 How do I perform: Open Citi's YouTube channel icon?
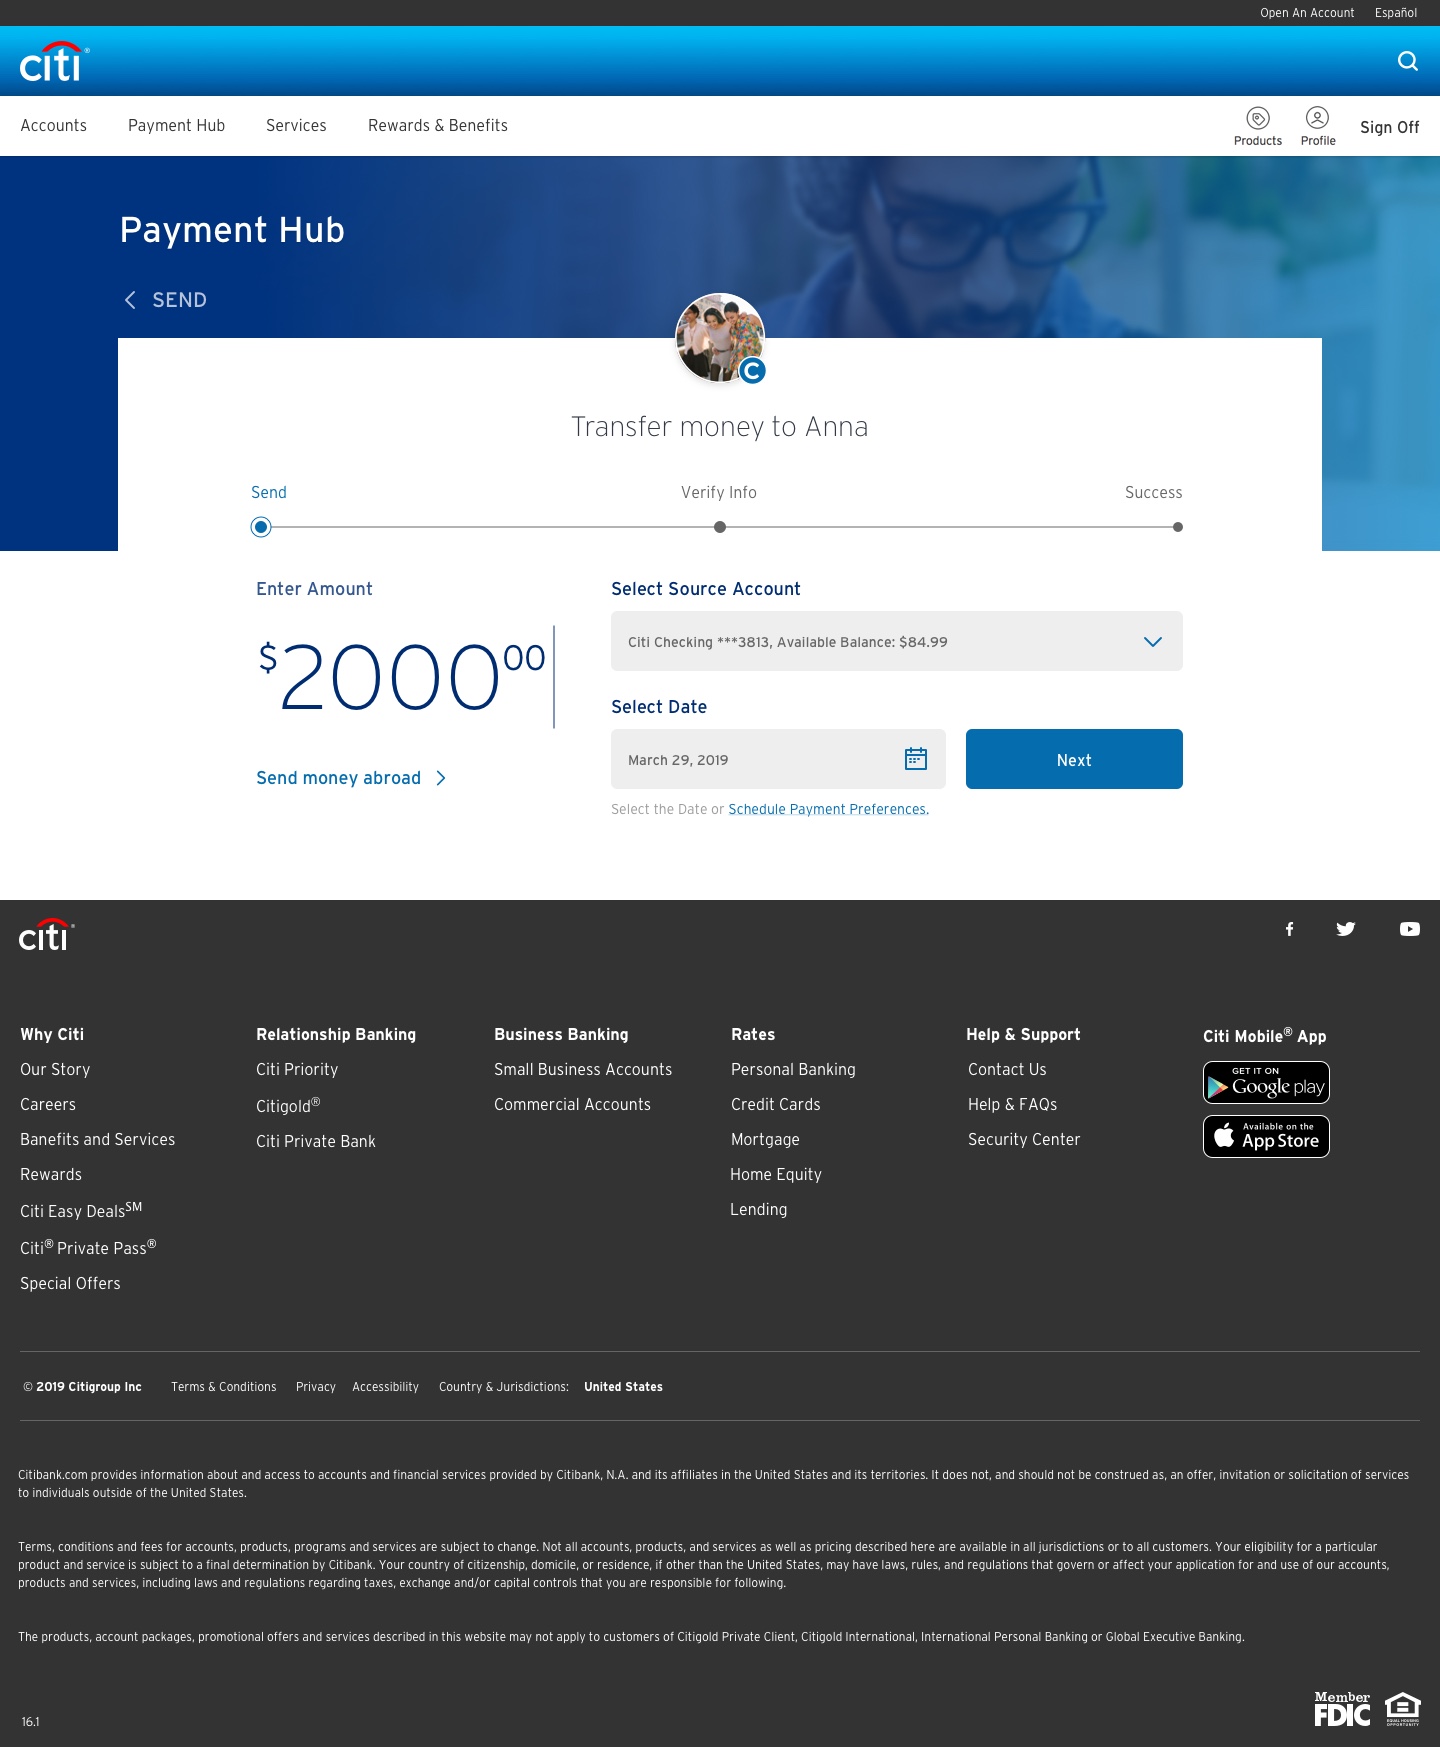1410,929
